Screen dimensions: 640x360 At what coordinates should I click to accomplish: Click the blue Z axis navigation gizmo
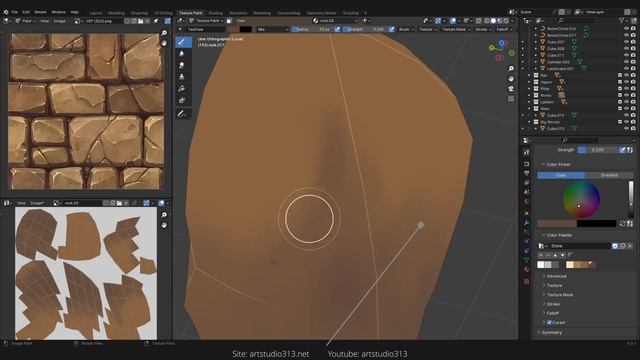[x=502, y=43]
